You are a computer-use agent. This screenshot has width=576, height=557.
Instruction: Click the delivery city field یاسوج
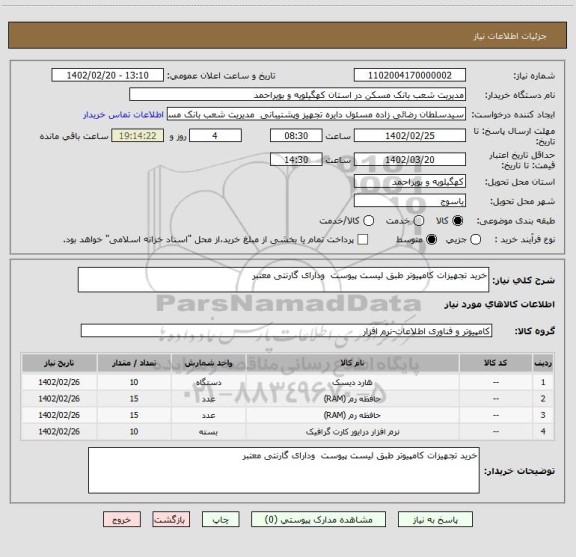pos(410,201)
